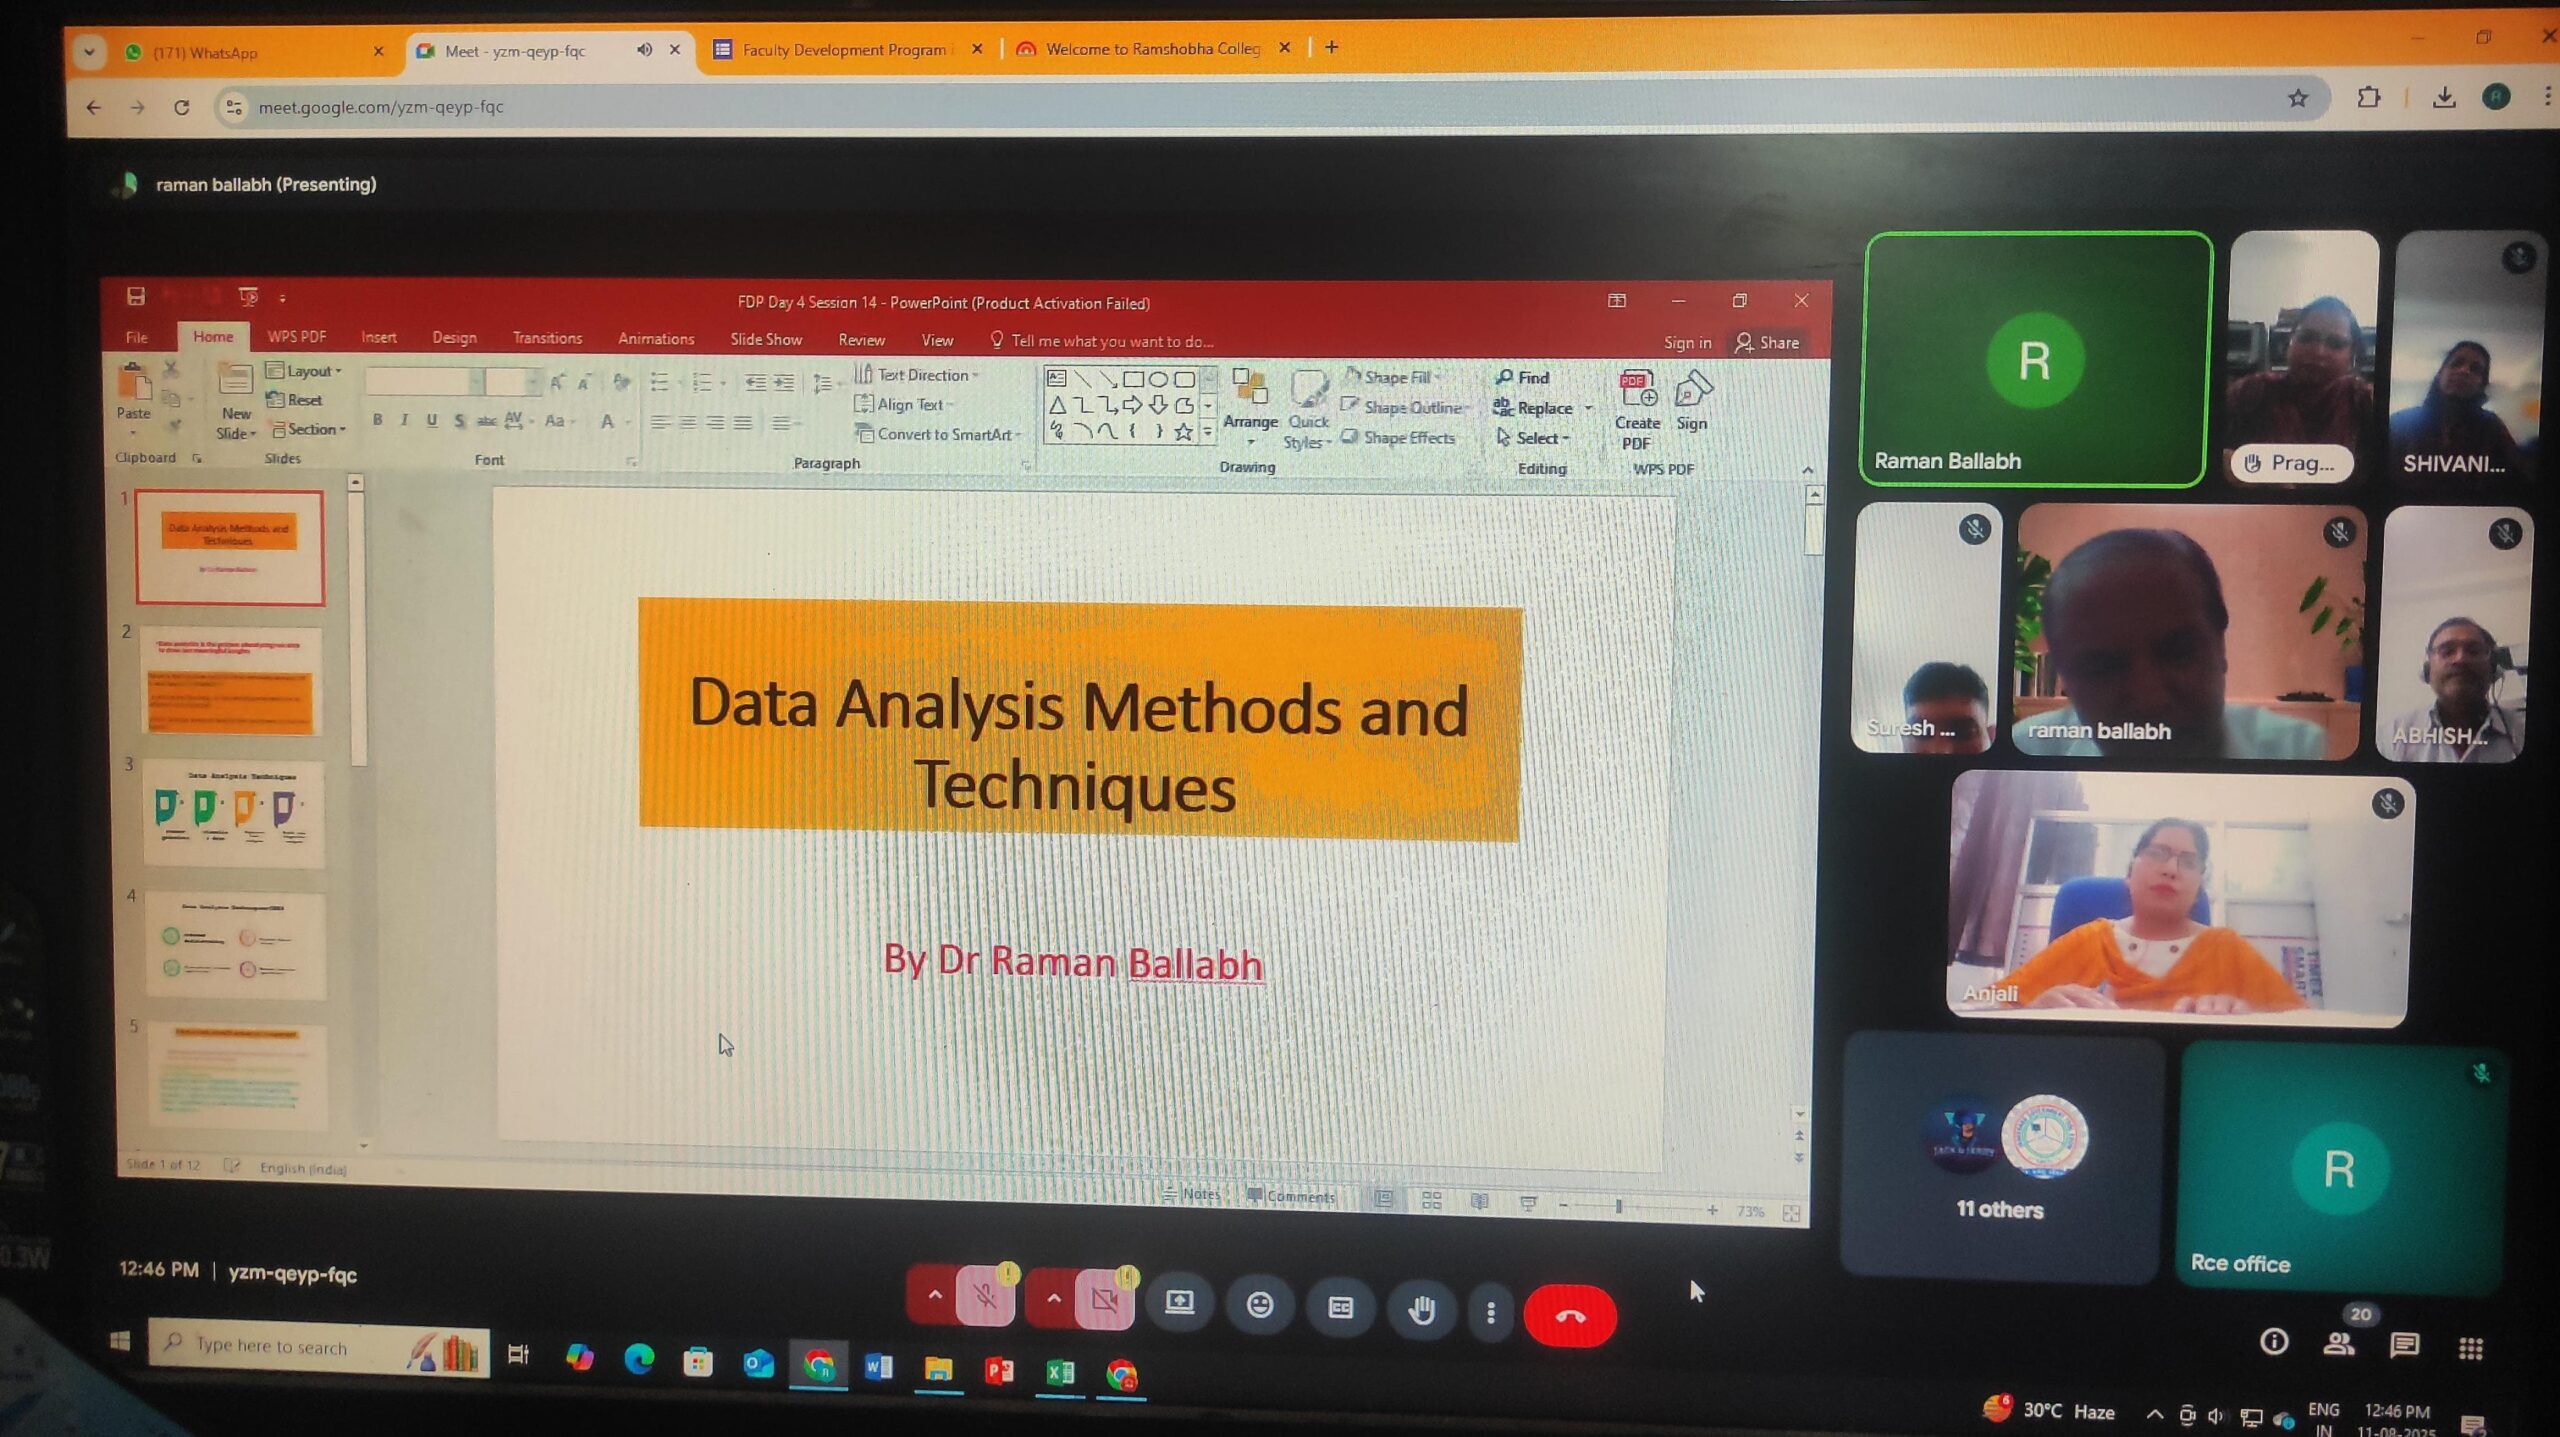2560x1437 pixels.
Task: Expand the audio settings chevron
Action: pos(934,1295)
